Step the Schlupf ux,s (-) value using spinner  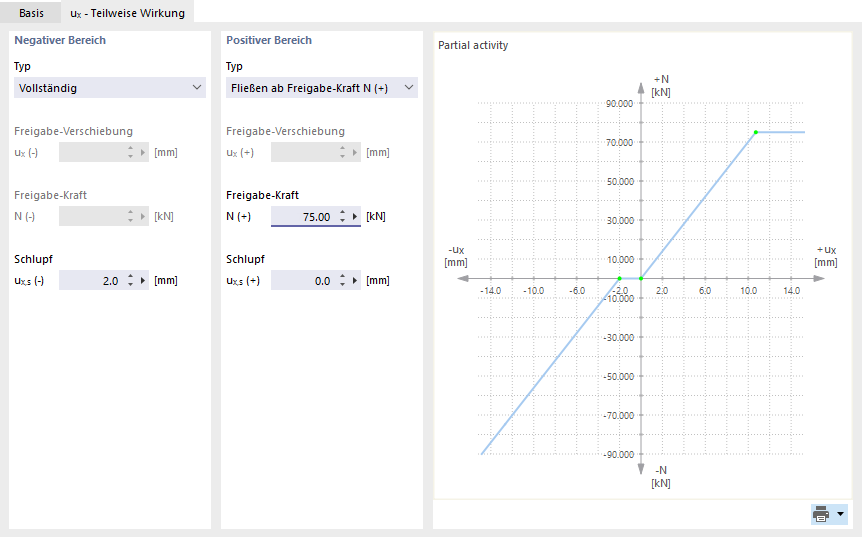(x=131, y=277)
